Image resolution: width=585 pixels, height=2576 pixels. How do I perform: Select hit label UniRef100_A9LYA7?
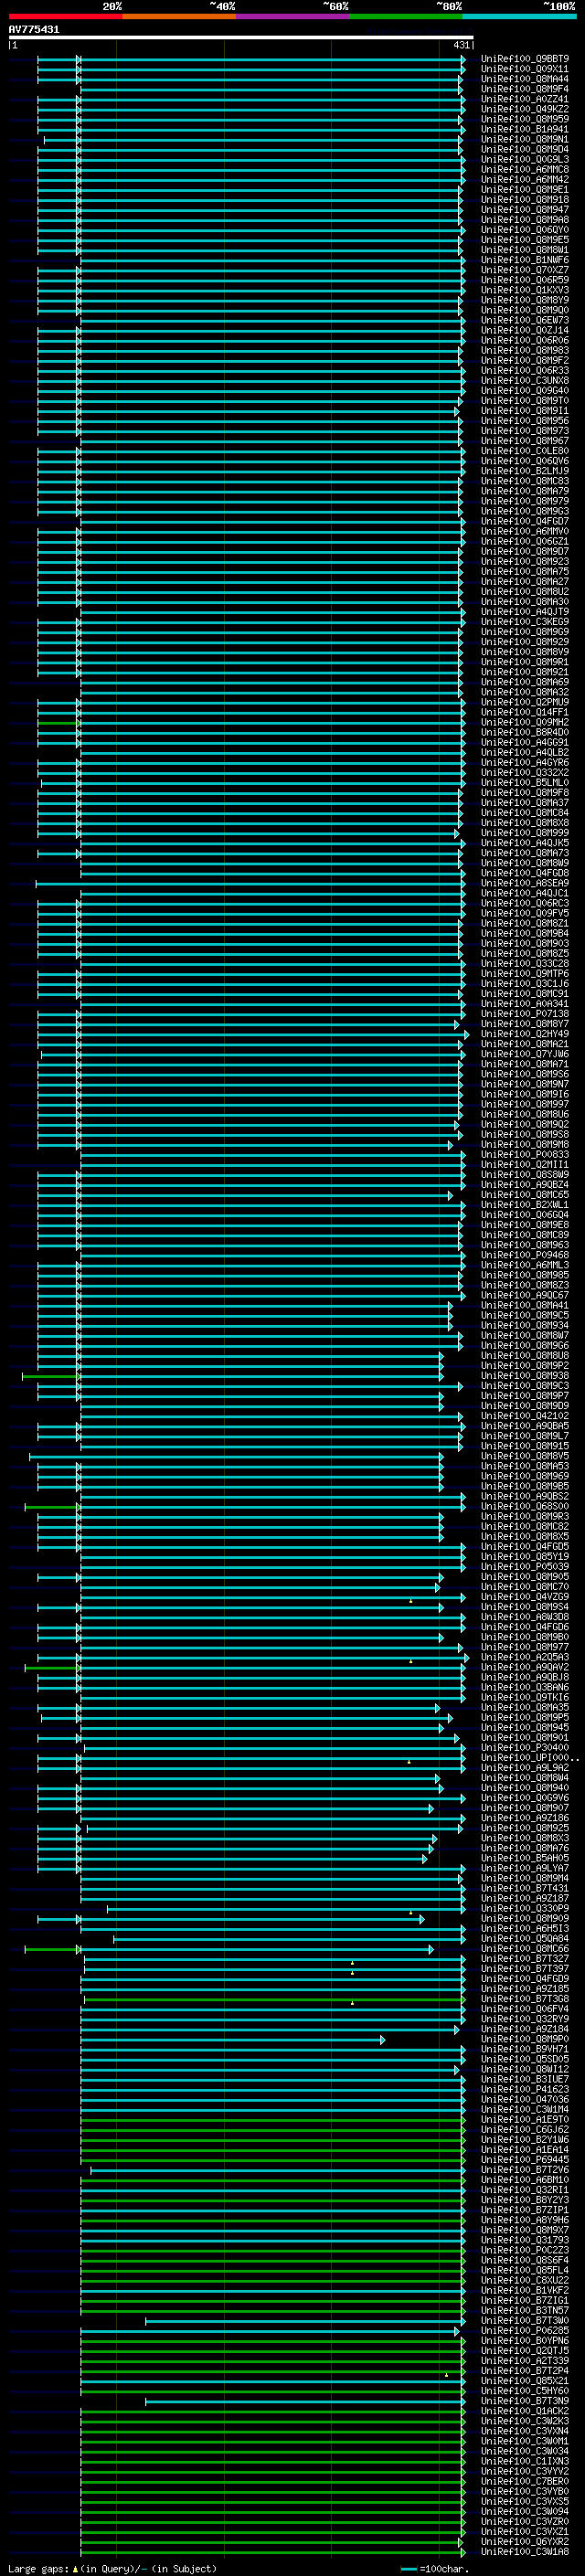[525, 1868]
